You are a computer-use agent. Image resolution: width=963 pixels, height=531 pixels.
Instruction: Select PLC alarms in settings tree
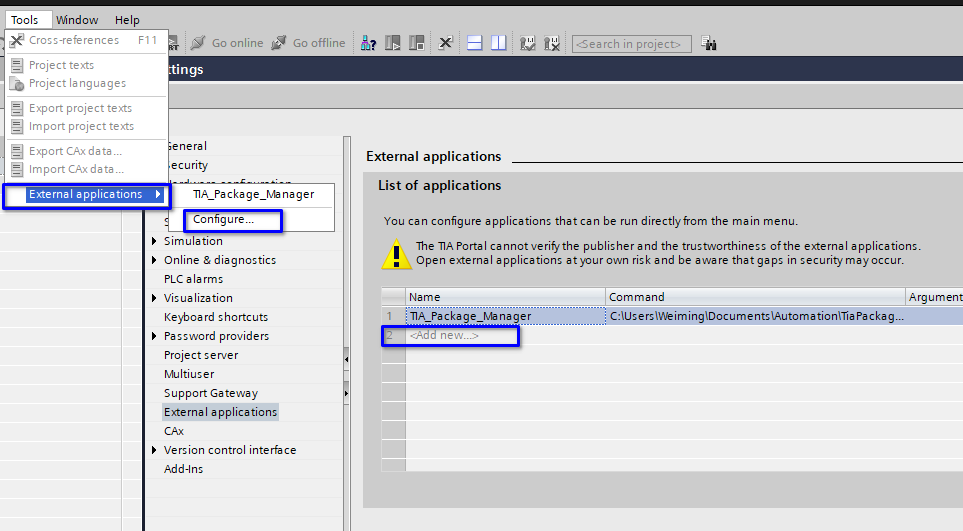[193, 279]
